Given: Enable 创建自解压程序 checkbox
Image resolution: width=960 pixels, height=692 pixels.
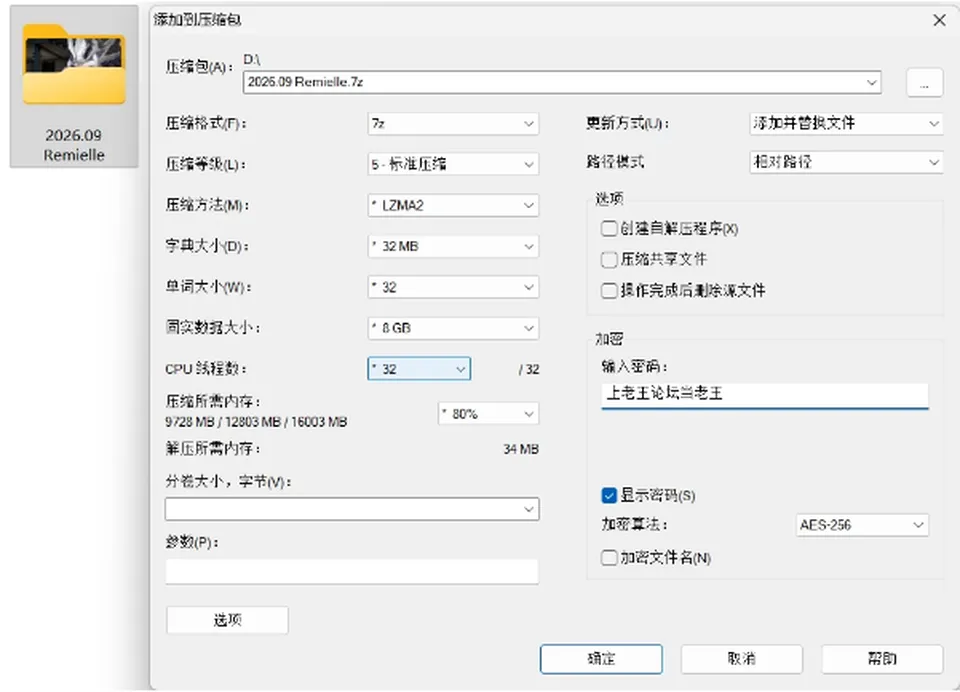Looking at the screenshot, I should point(609,229).
